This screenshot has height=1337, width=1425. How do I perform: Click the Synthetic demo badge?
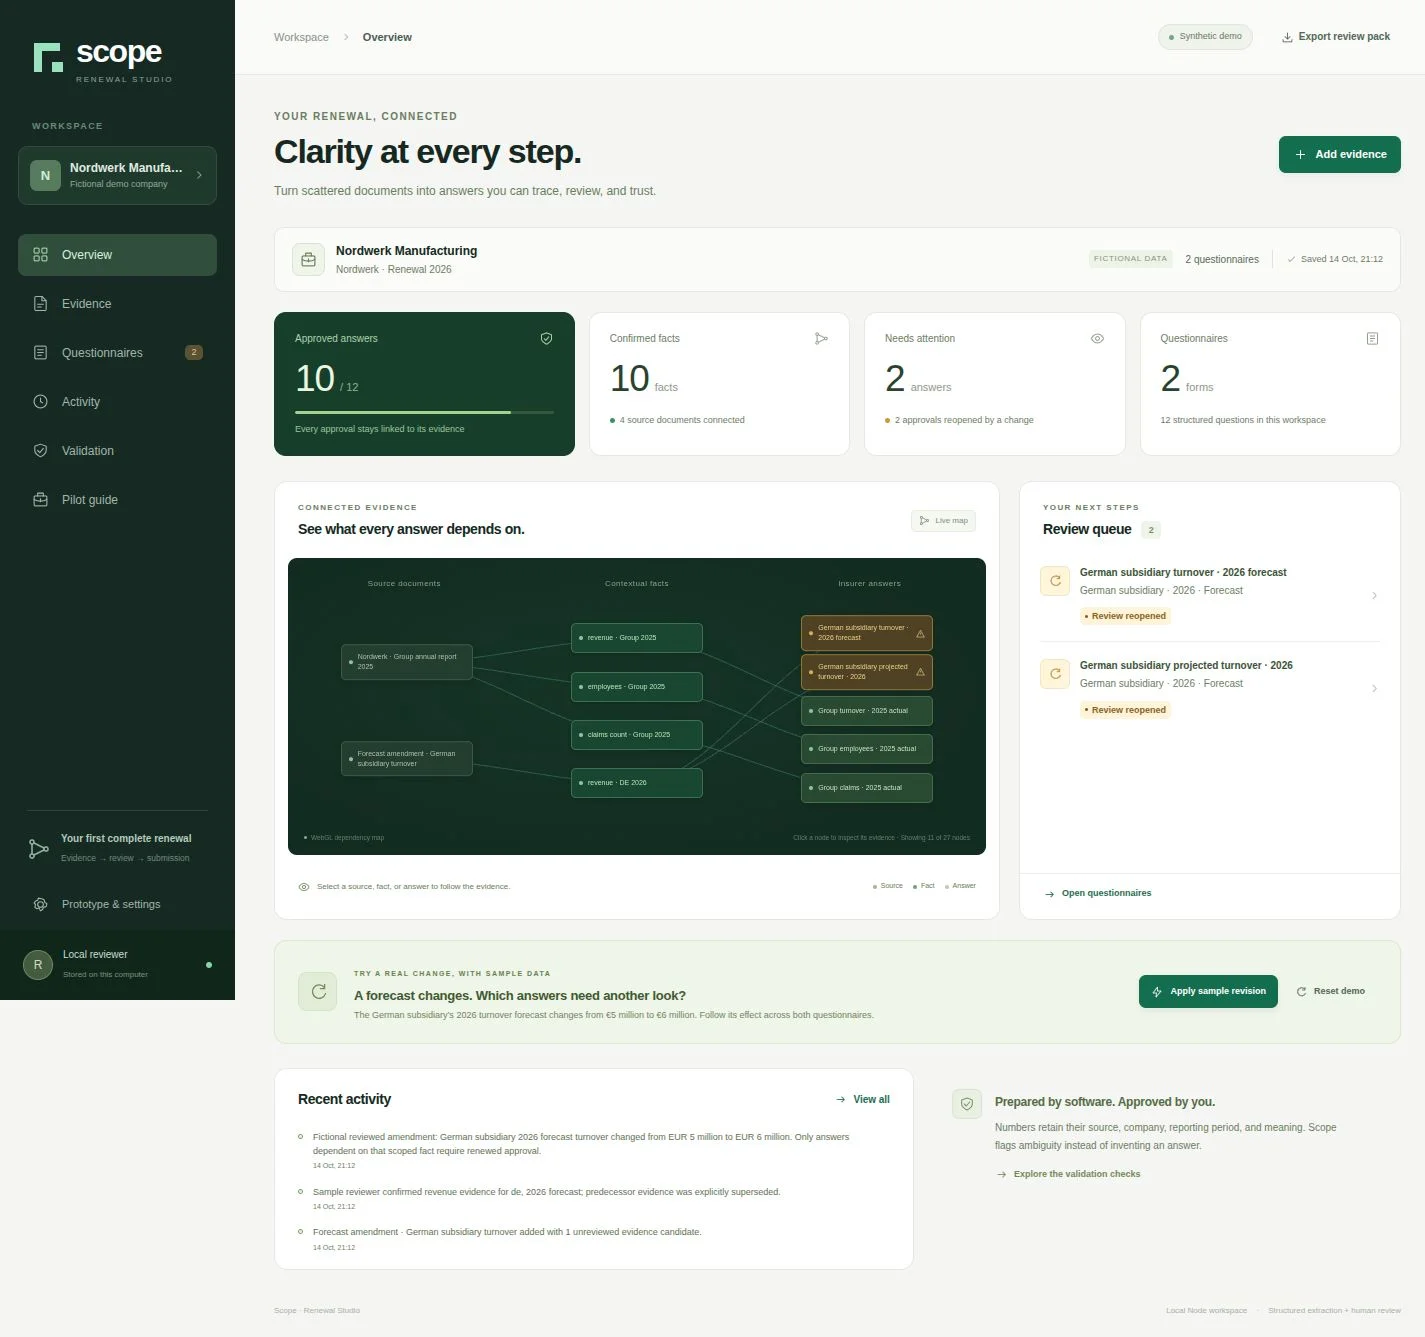pos(1205,37)
